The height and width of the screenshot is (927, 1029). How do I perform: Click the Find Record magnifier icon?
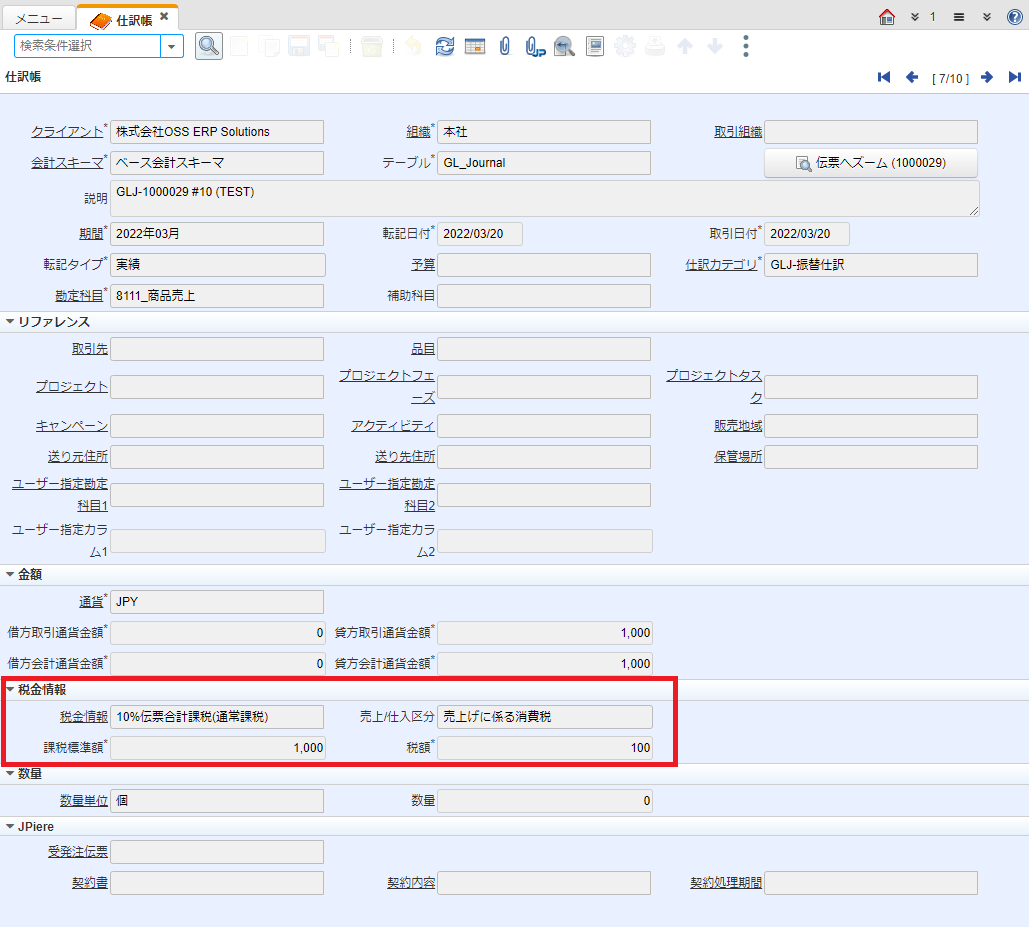[209, 46]
